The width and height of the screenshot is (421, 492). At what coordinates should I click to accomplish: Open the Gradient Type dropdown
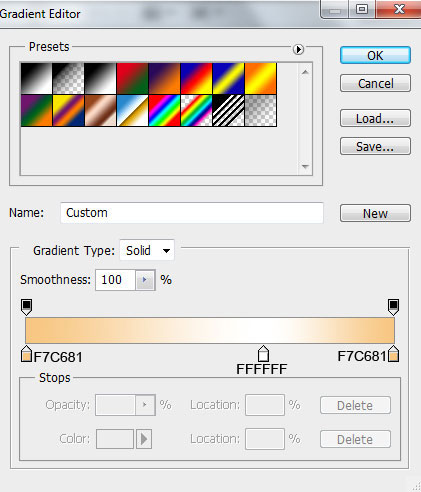147,250
